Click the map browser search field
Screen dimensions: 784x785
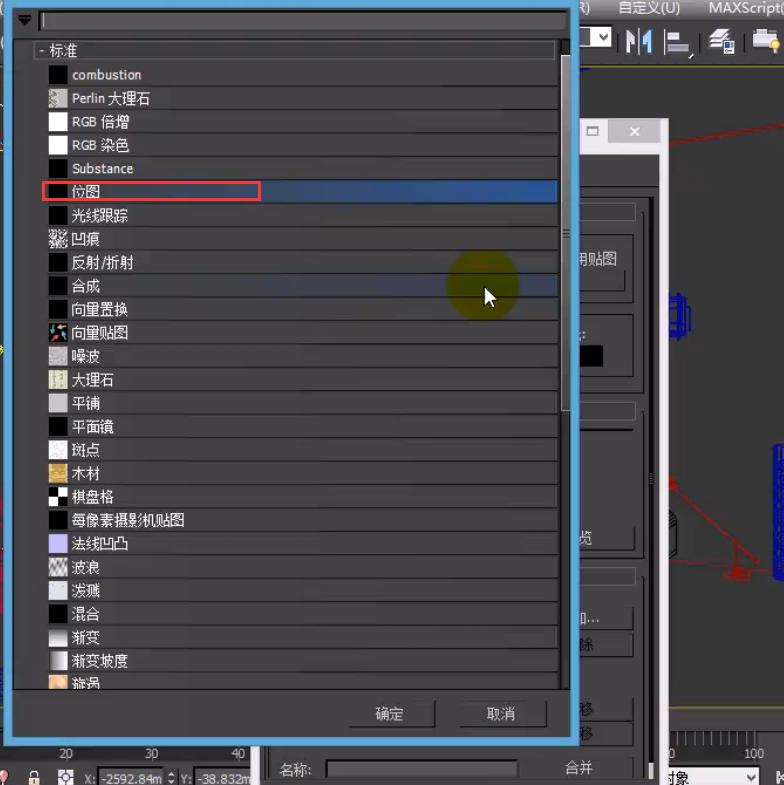tap(302, 20)
